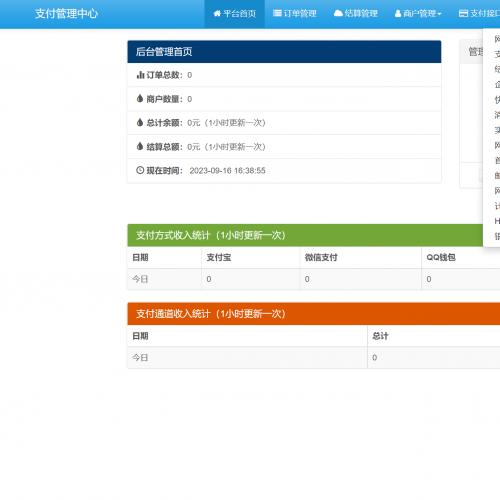The image size is (500, 500).
Task: Click the home icon beside 平台首页
Action: point(217,13)
